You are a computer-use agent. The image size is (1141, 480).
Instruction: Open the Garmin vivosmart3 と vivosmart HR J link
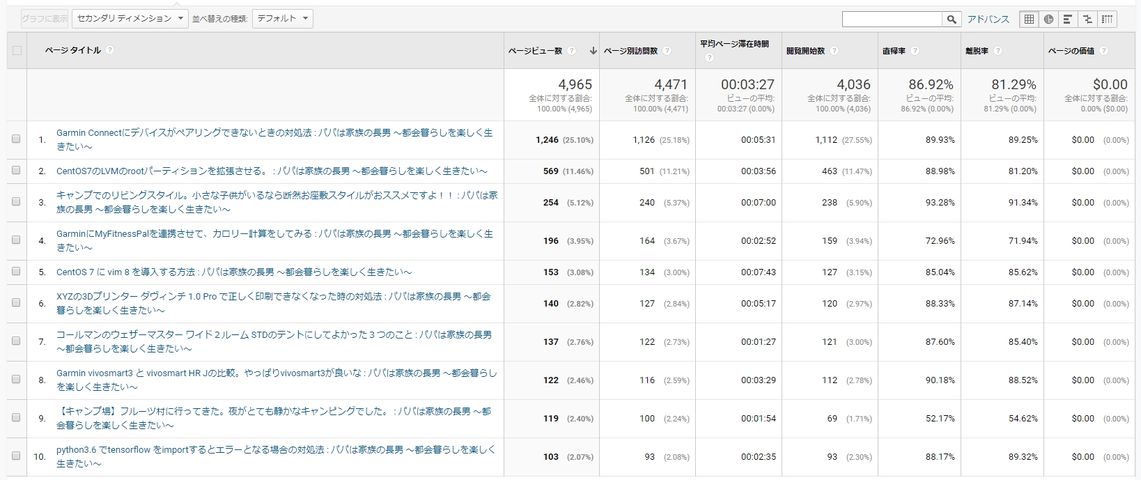277,380
